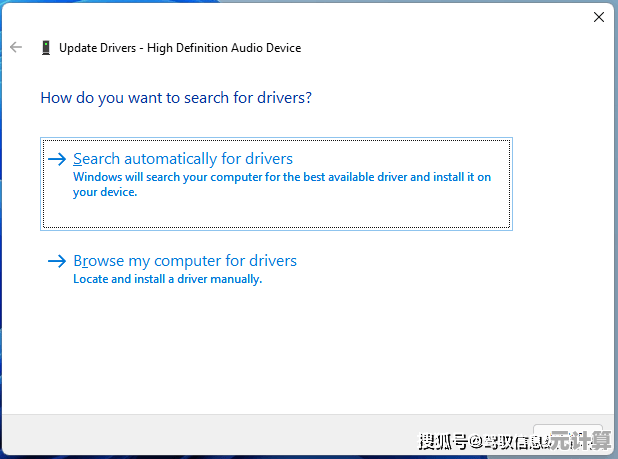Click the 元计算 watermark logo

click(582, 441)
